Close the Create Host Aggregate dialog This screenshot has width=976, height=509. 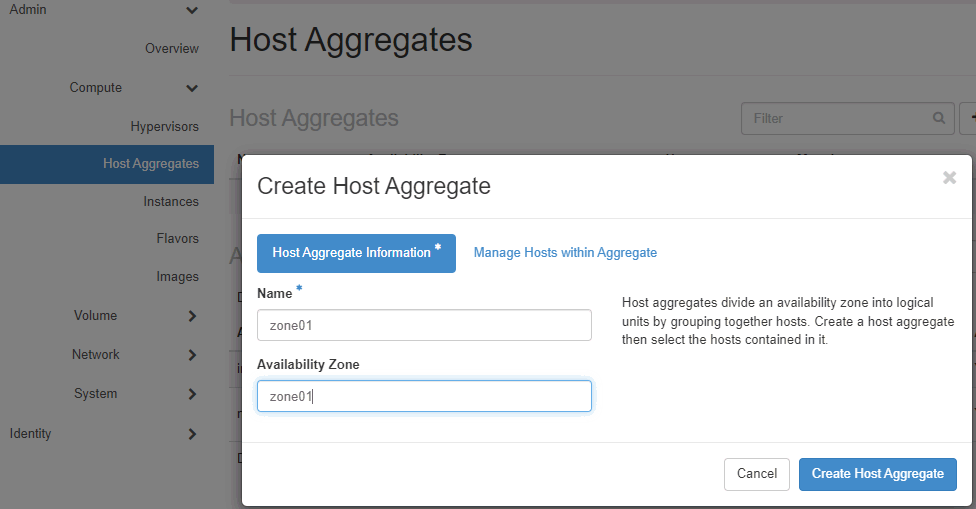pos(949,178)
